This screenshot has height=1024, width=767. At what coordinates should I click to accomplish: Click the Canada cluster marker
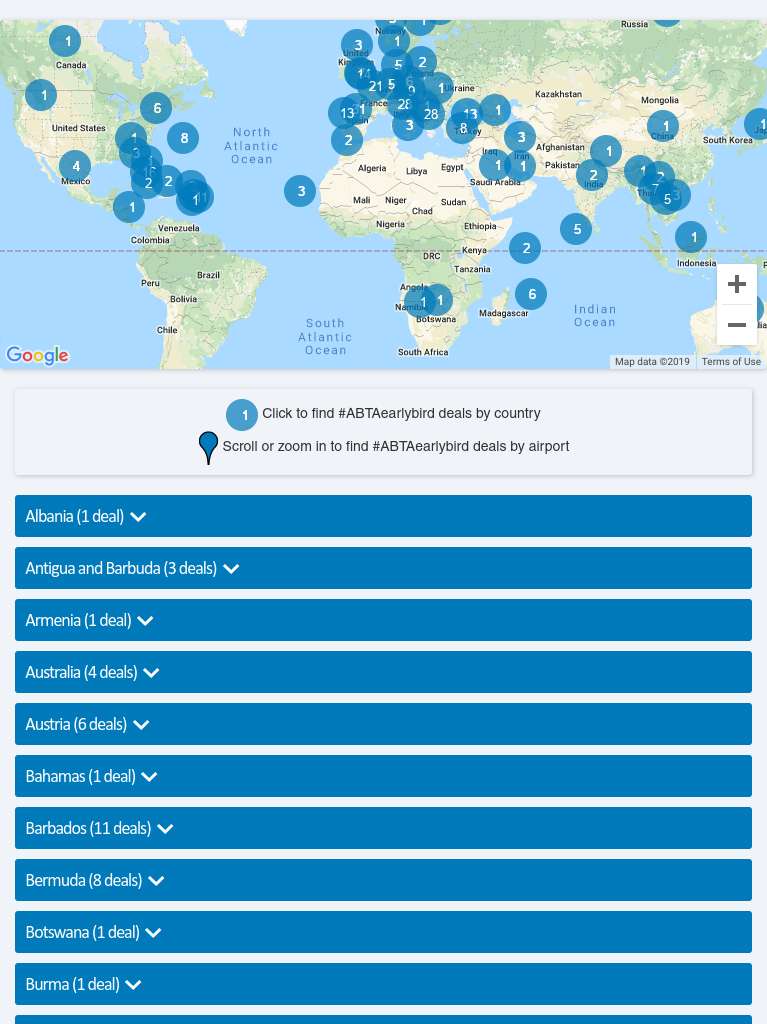tap(65, 42)
